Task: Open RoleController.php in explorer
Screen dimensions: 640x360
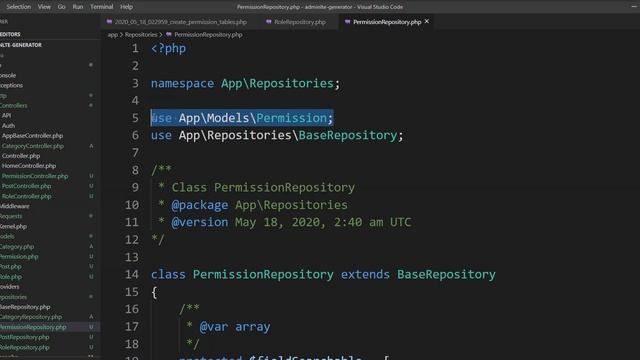Action: point(27,196)
